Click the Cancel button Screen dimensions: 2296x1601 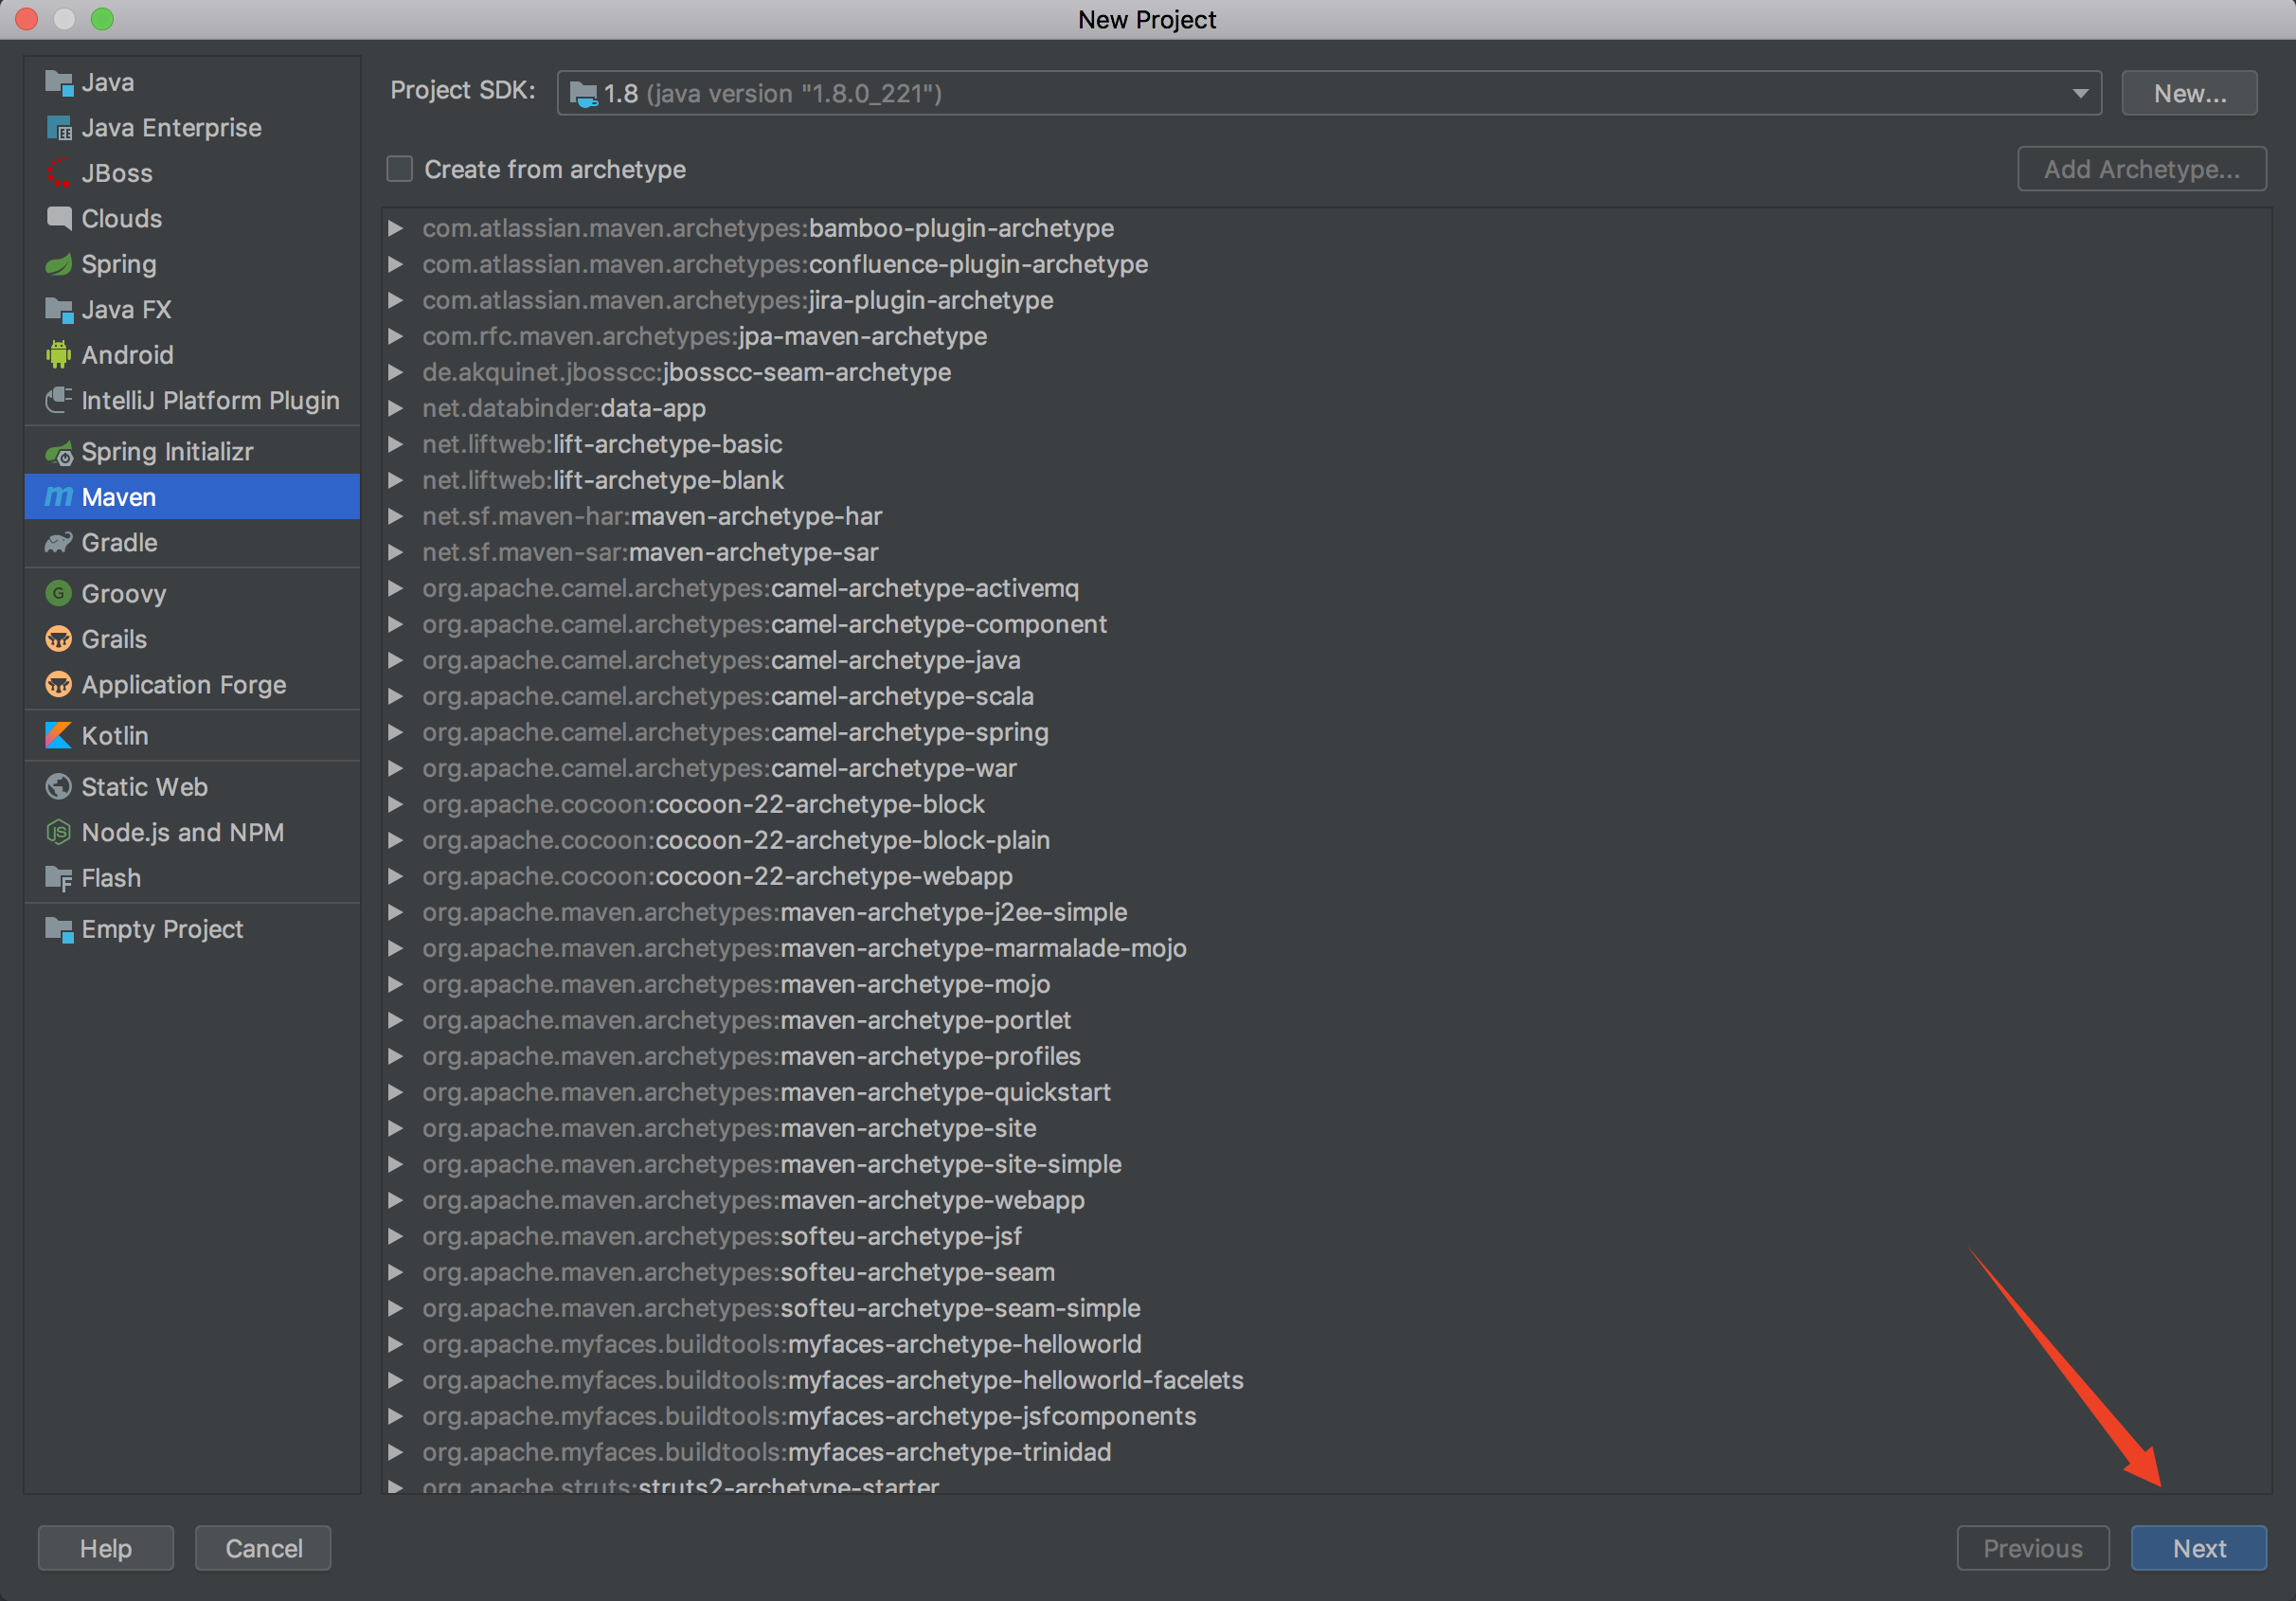[x=263, y=1548]
